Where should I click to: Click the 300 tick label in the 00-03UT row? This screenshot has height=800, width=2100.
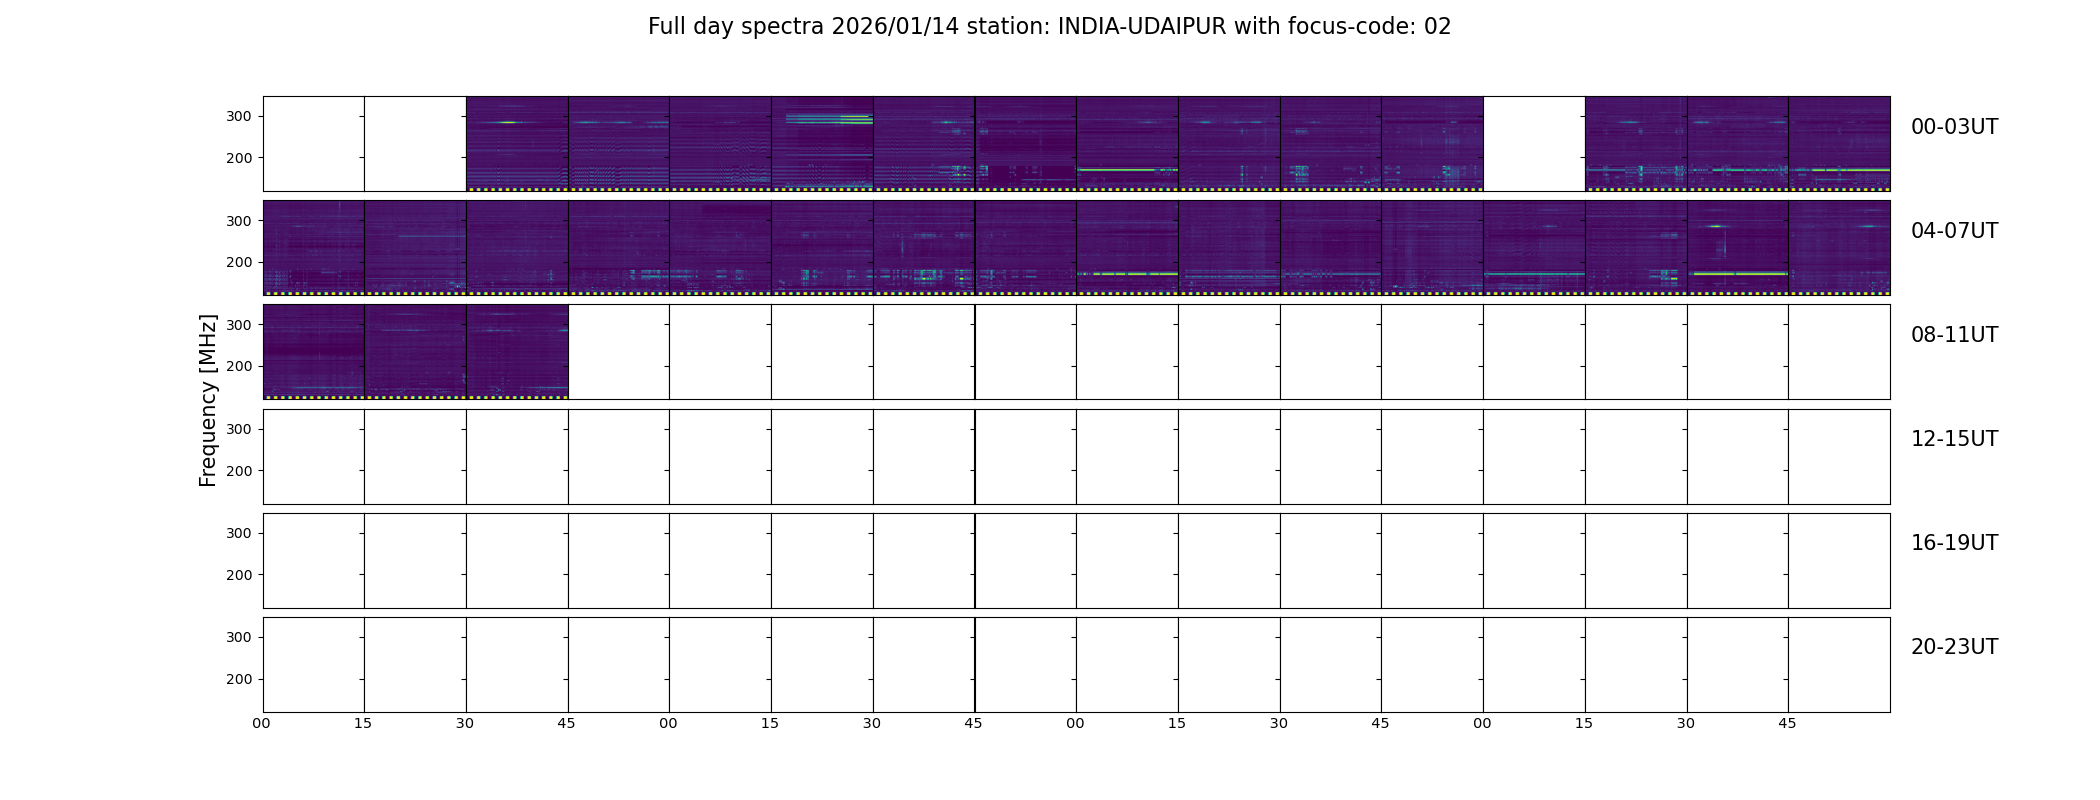[239, 117]
